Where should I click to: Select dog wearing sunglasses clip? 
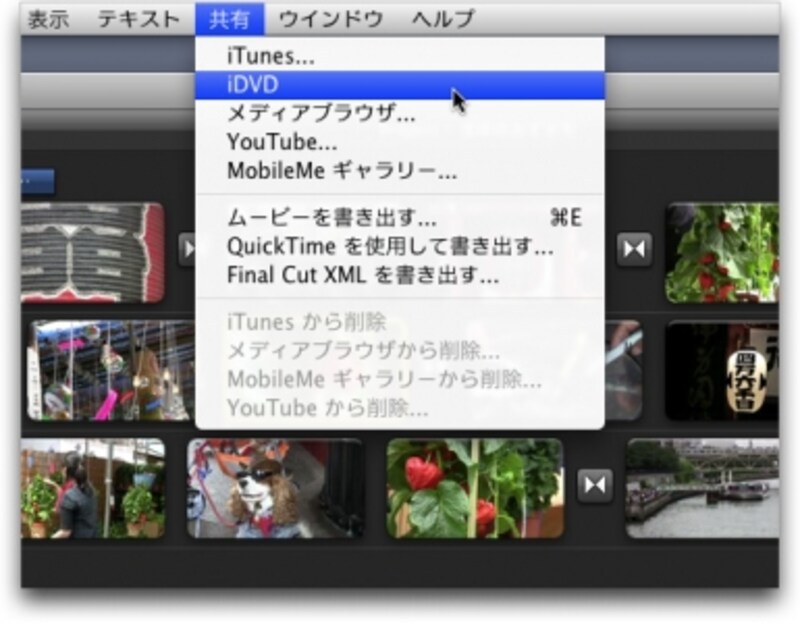(x=275, y=488)
